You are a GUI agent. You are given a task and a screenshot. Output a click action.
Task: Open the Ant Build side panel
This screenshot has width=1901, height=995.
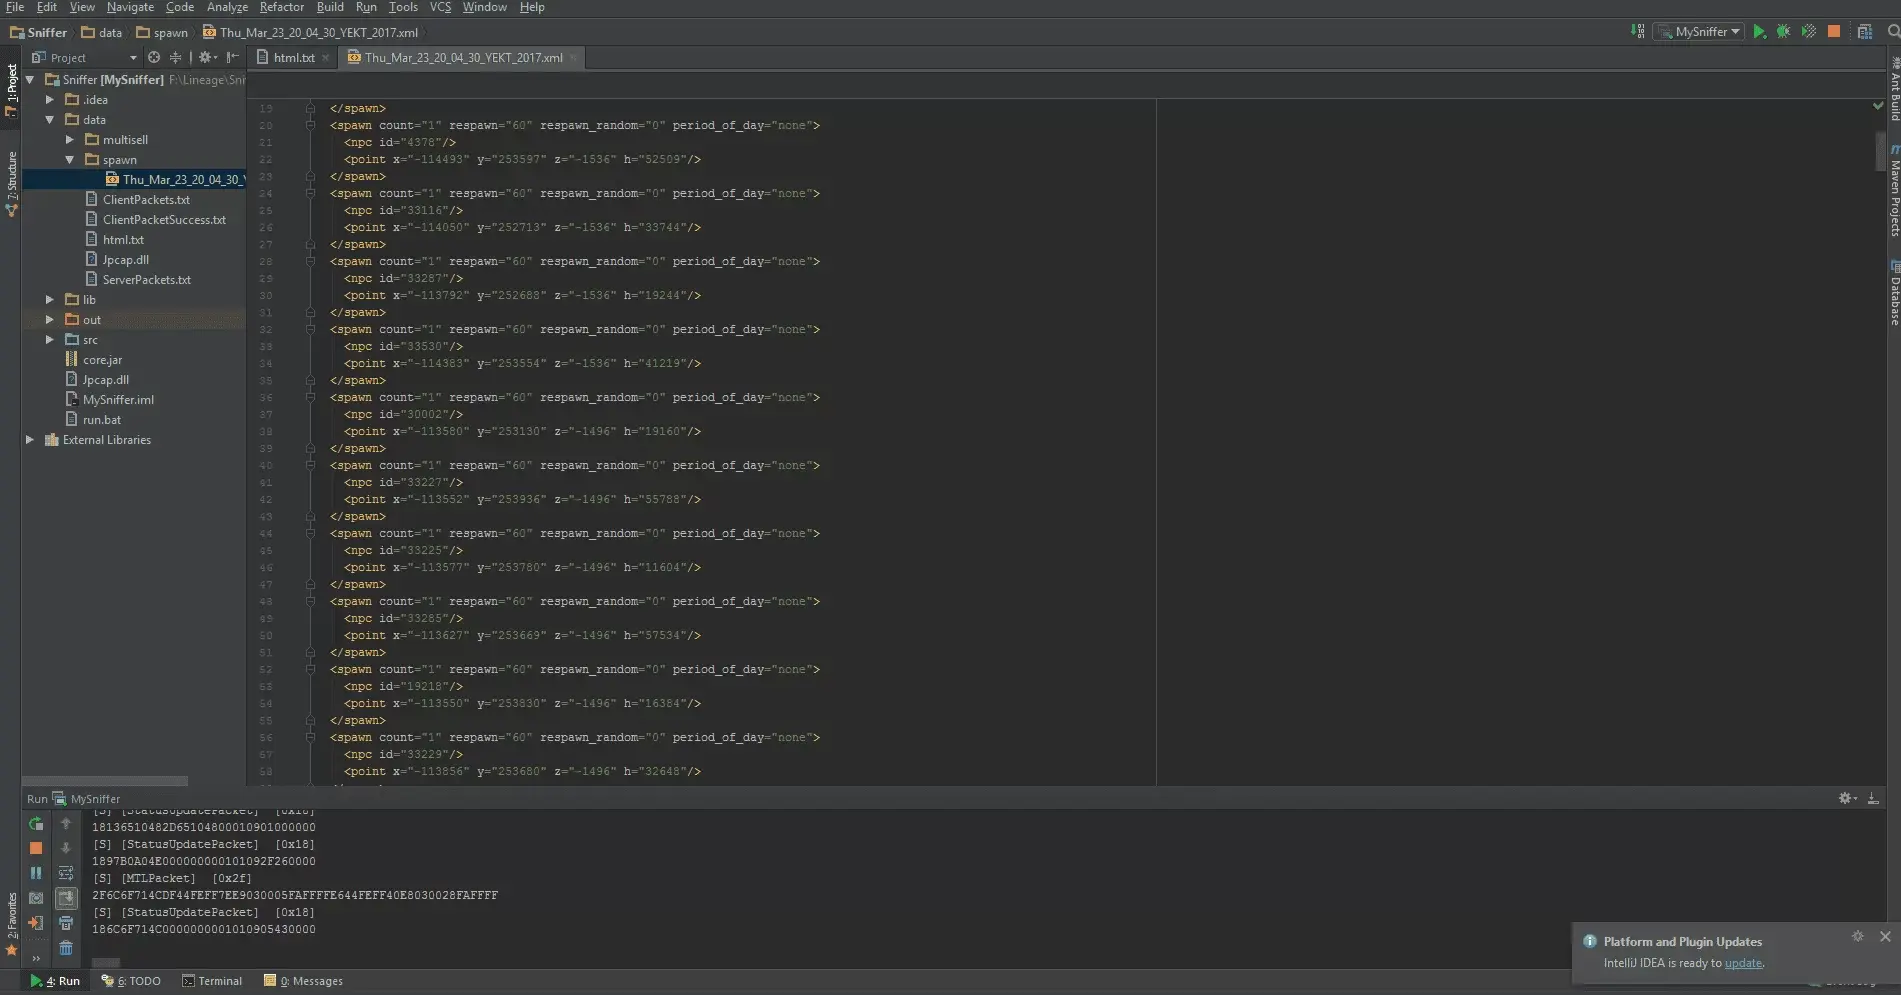pos(1894,90)
